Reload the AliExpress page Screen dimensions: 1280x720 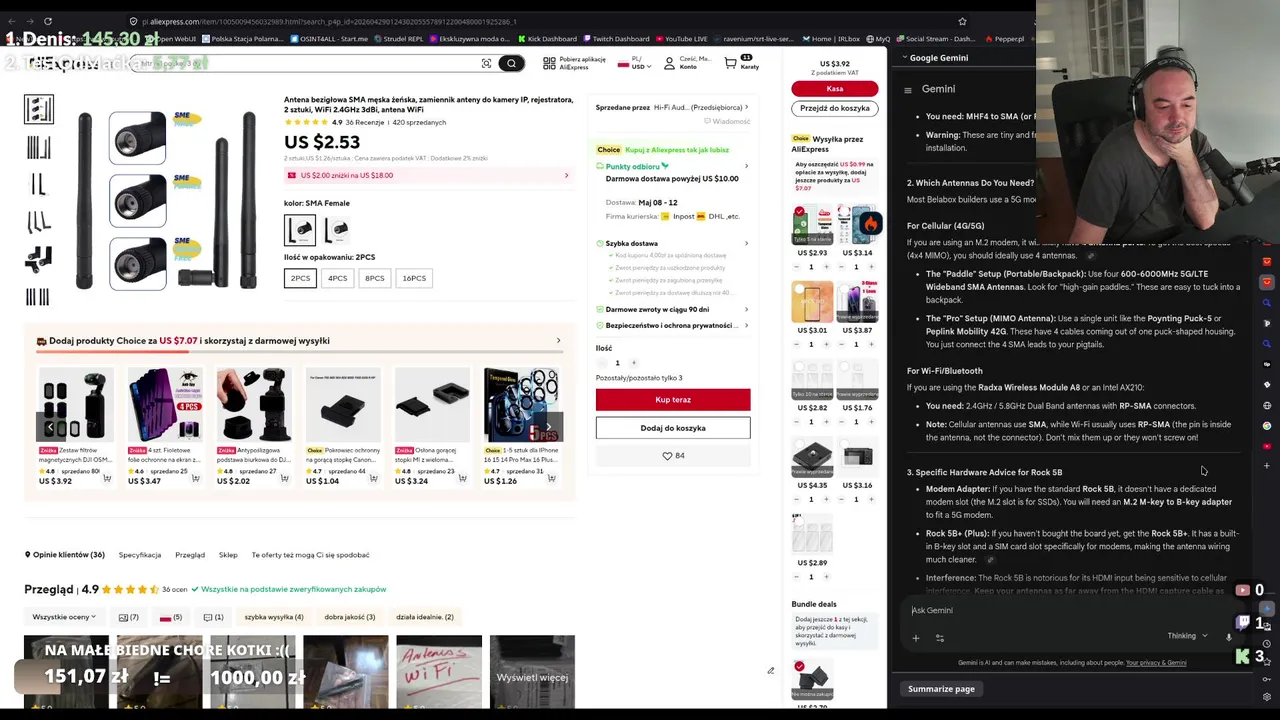click(x=47, y=21)
